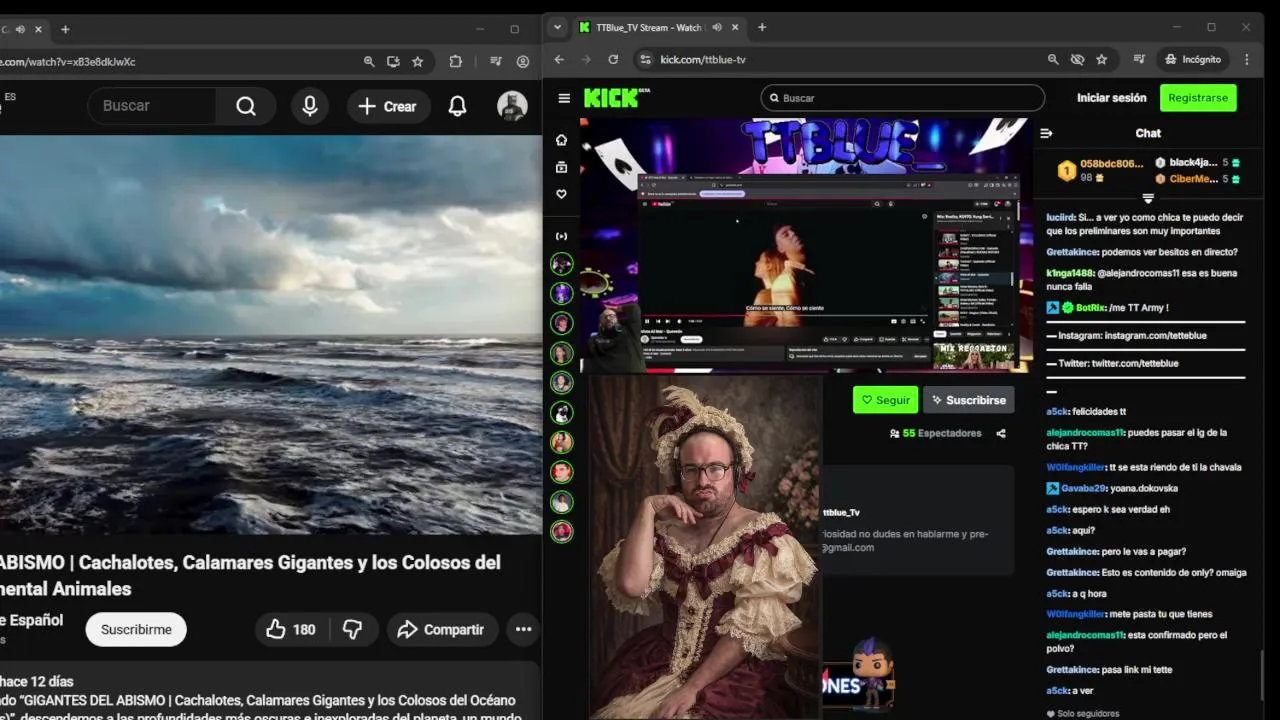Go back in Kick browser window
This screenshot has width=1280, height=720.
[559, 60]
